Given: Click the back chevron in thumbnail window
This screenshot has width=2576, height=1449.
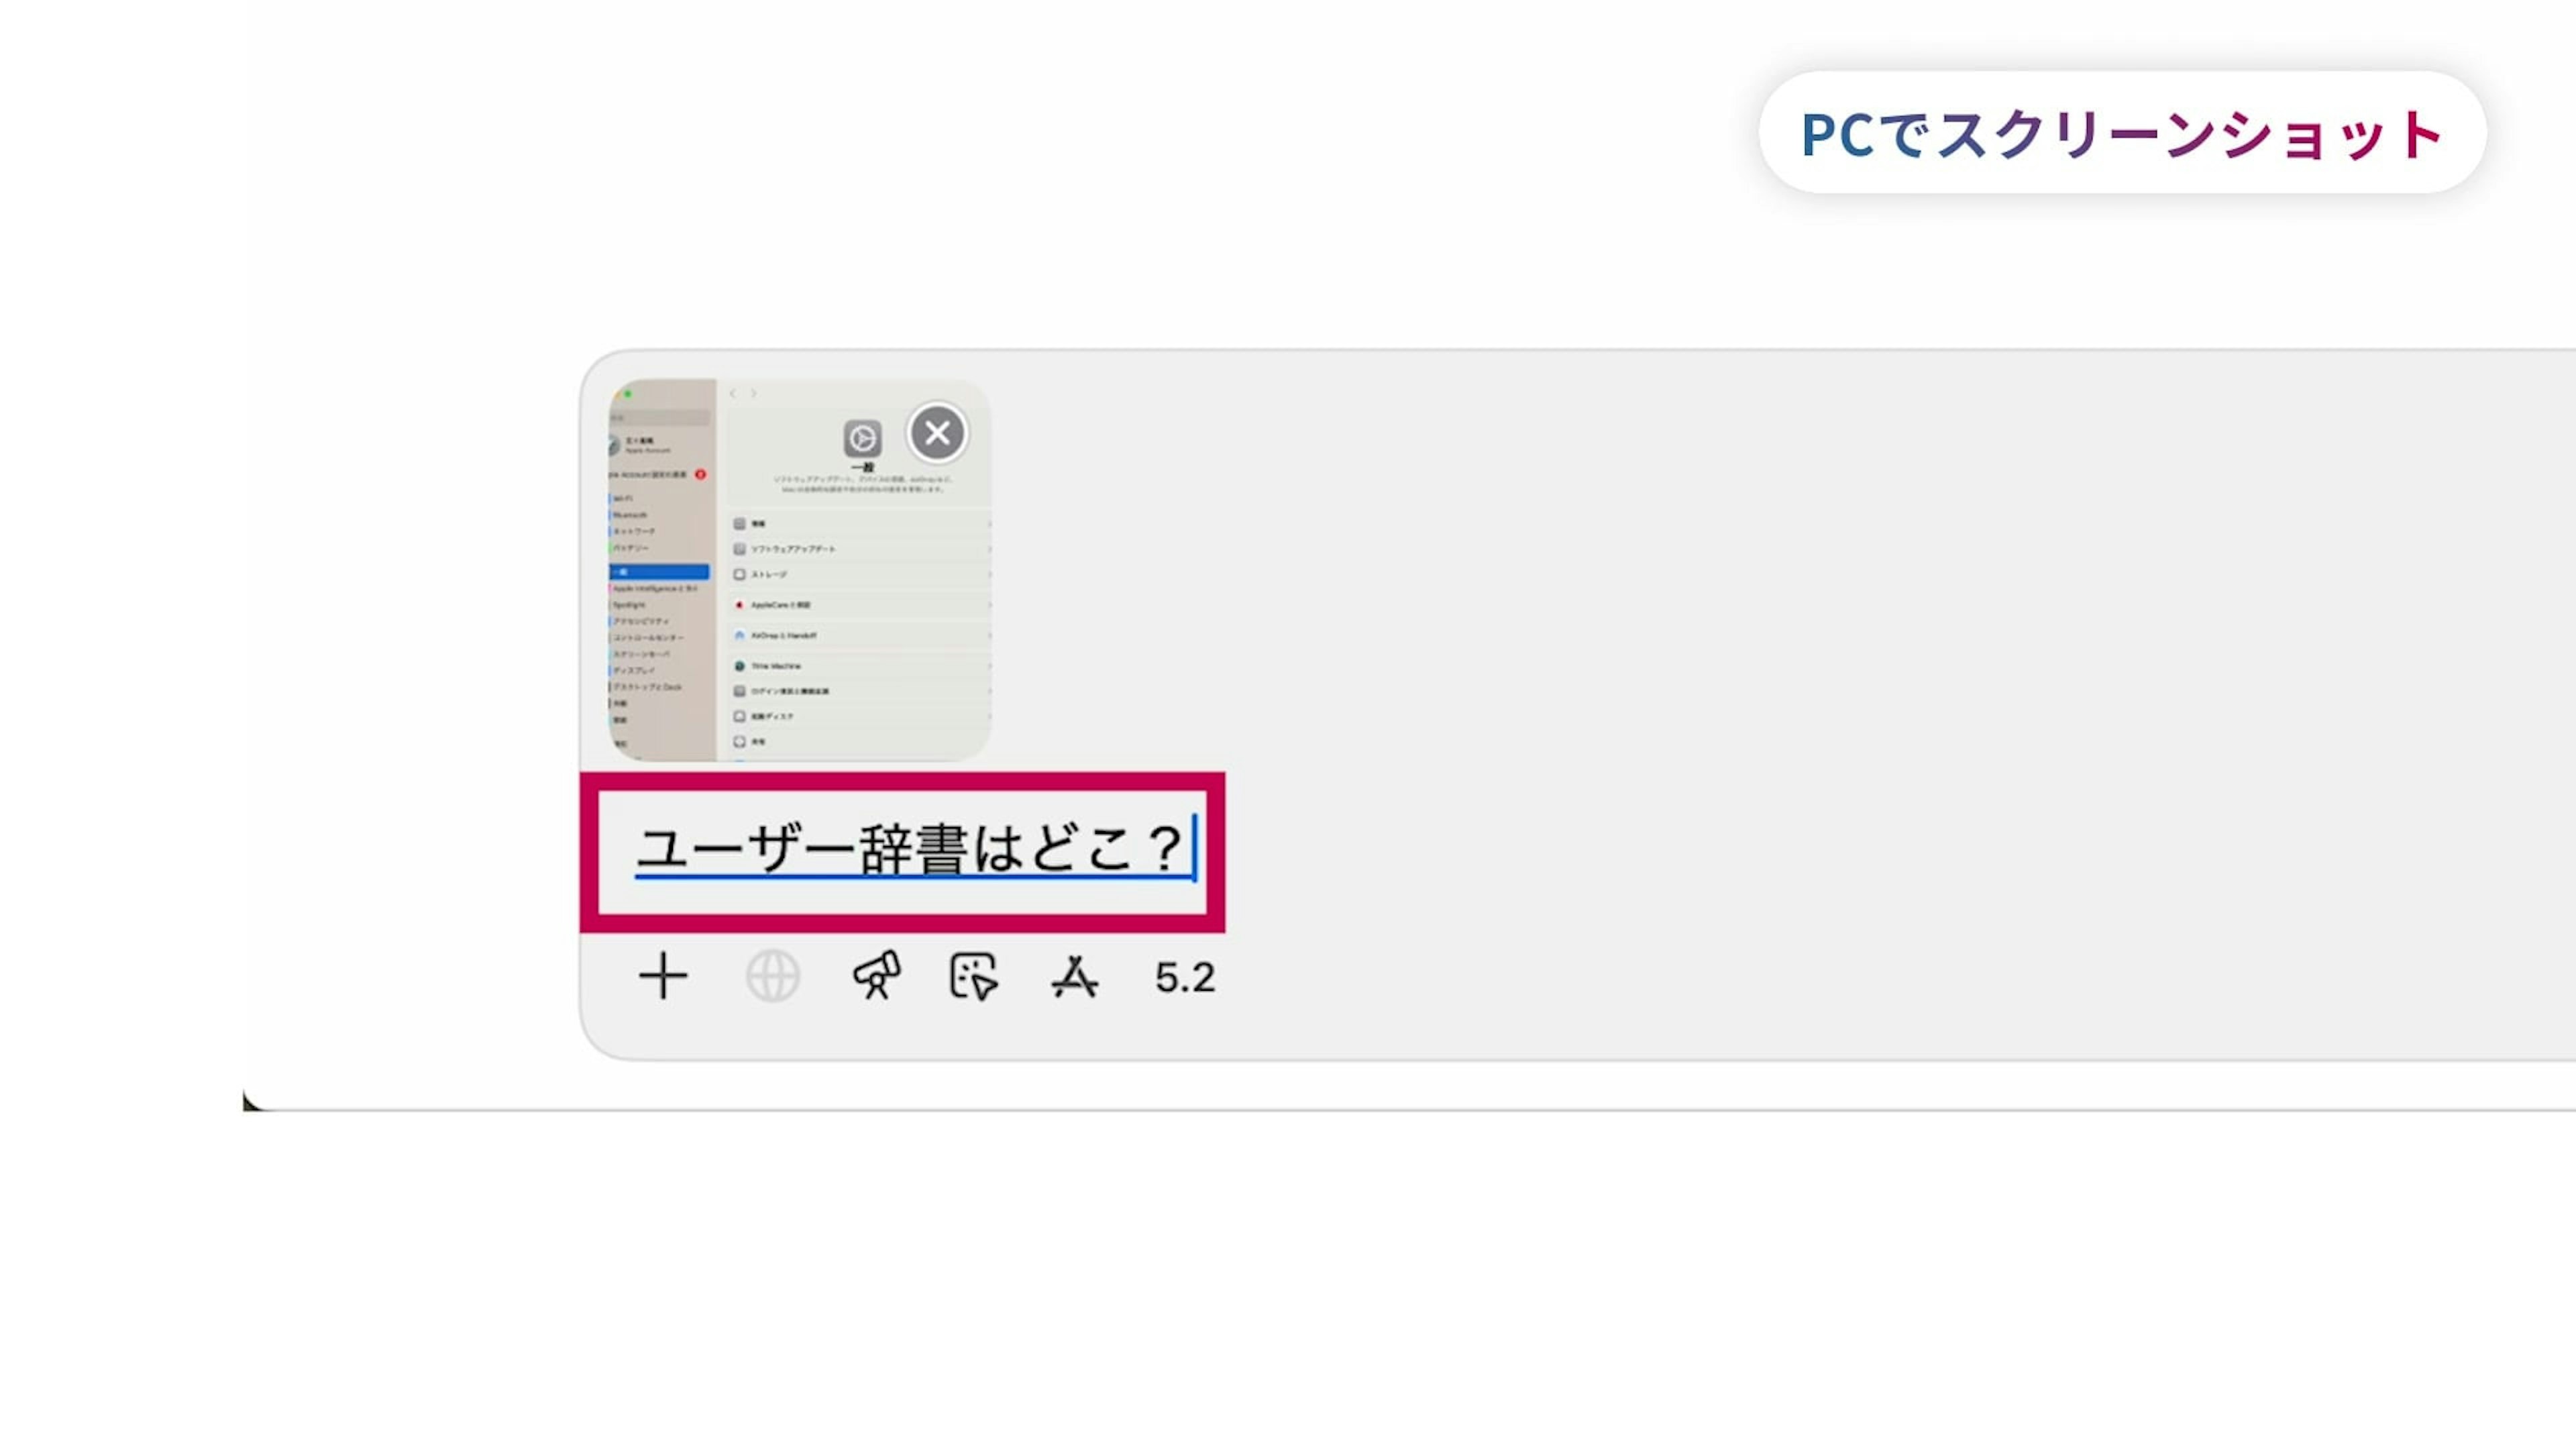Looking at the screenshot, I should point(733,394).
